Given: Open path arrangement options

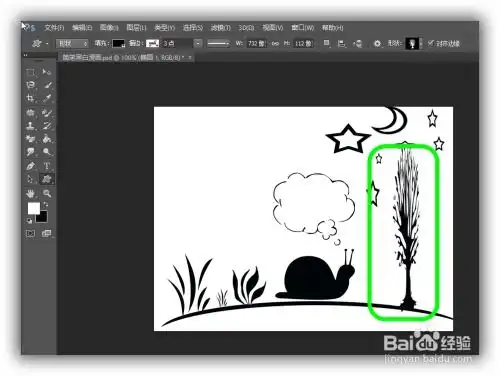Looking at the screenshot, I should pos(358,43).
